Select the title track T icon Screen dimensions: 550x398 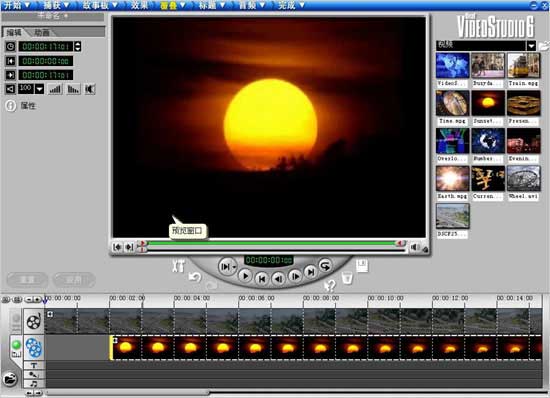(x=34, y=365)
